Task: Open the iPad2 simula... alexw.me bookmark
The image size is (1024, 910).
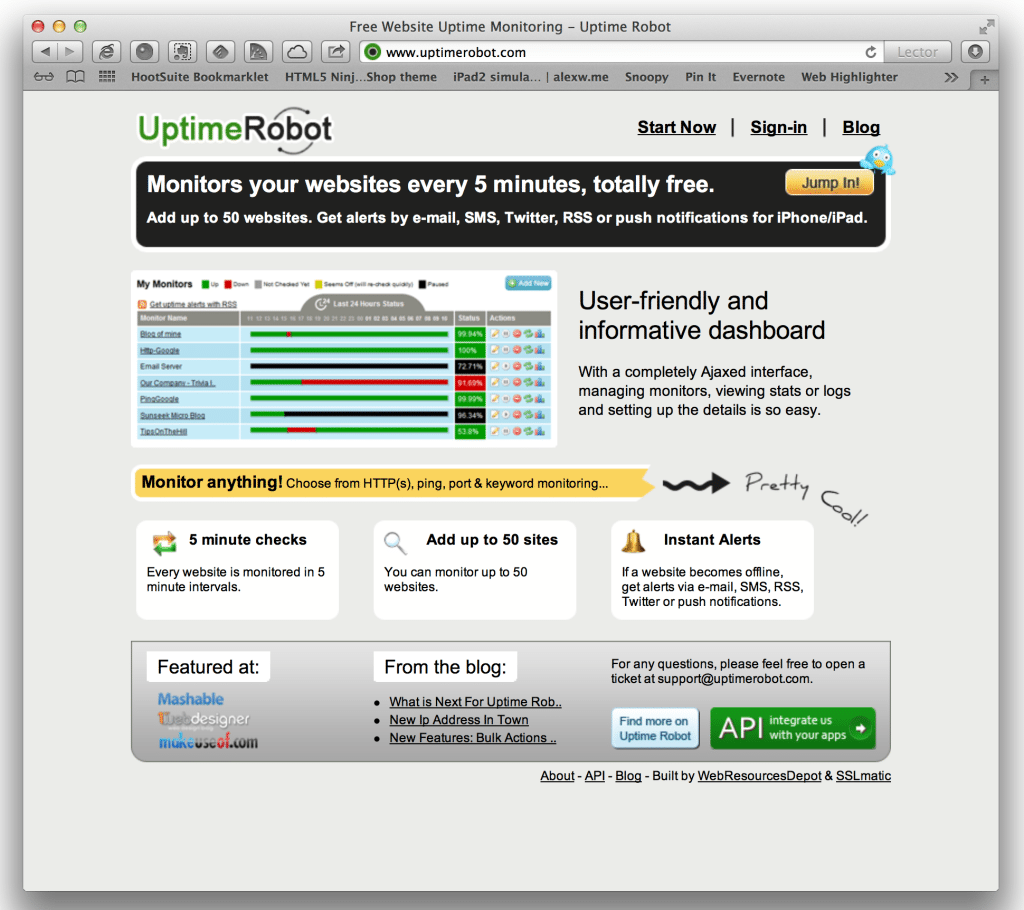Action: point(531,77)
